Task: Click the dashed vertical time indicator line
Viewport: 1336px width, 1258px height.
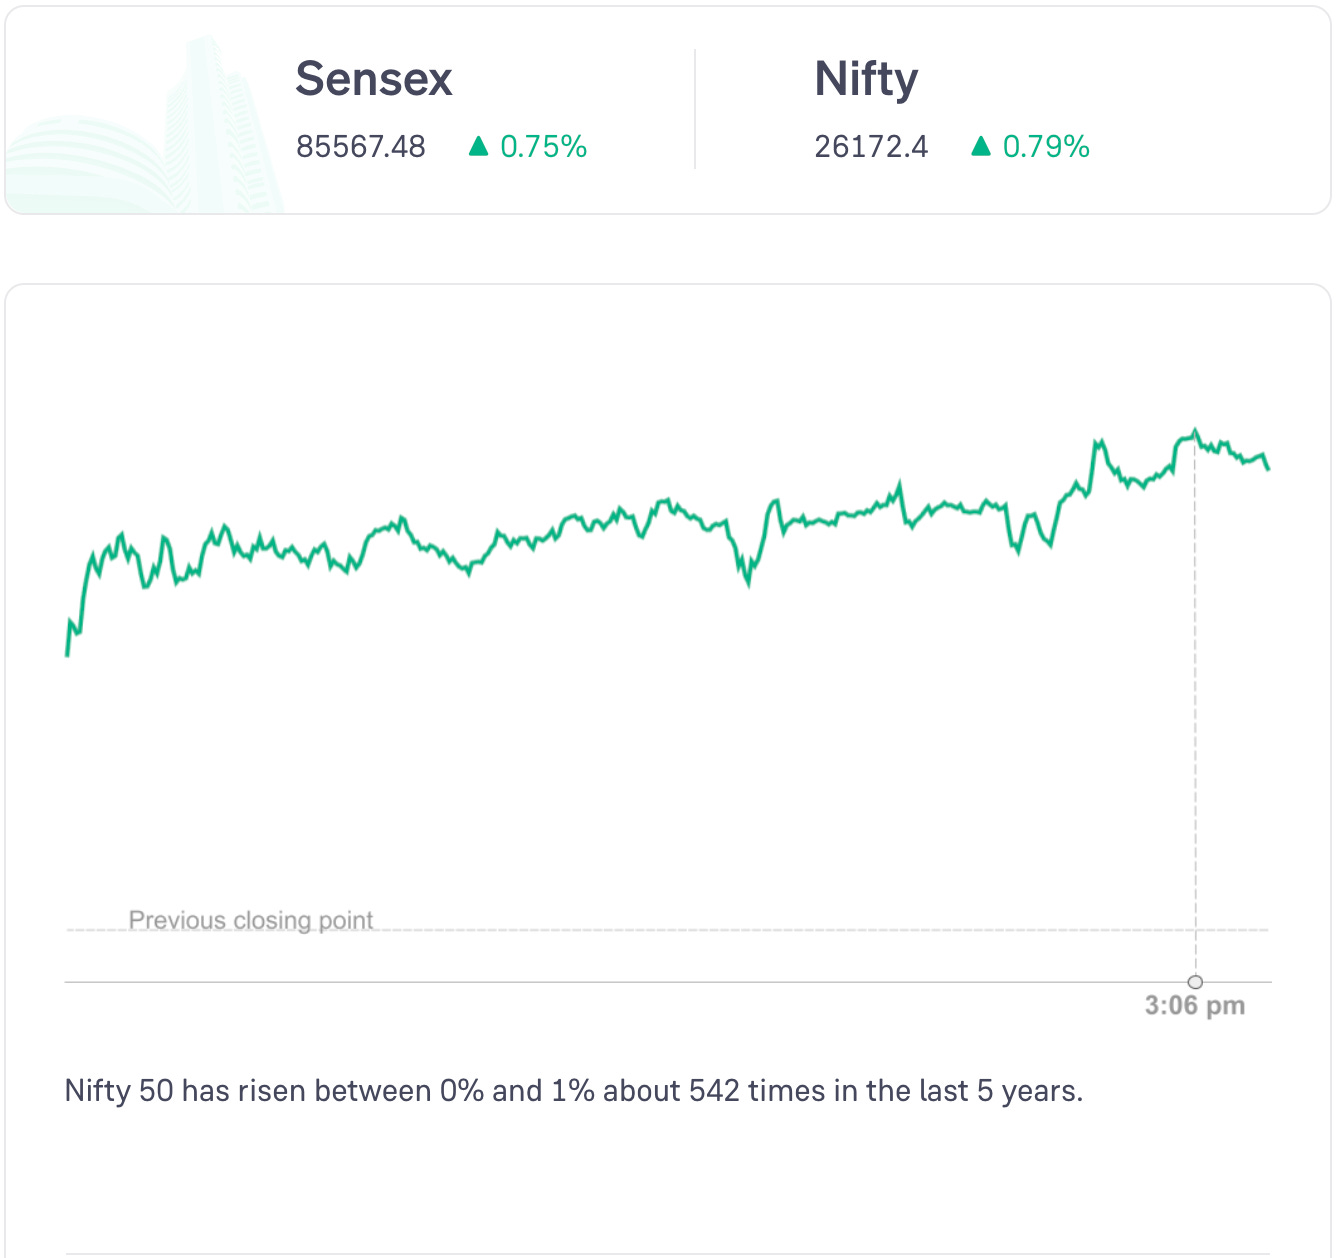Action: point(1195,700)
